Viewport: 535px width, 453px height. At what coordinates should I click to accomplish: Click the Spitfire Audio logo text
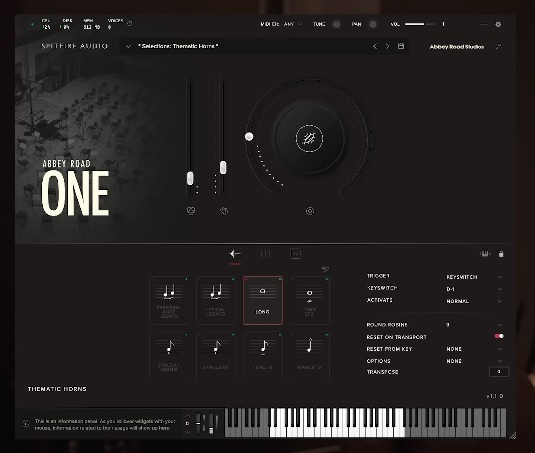(x=74, y=46)
